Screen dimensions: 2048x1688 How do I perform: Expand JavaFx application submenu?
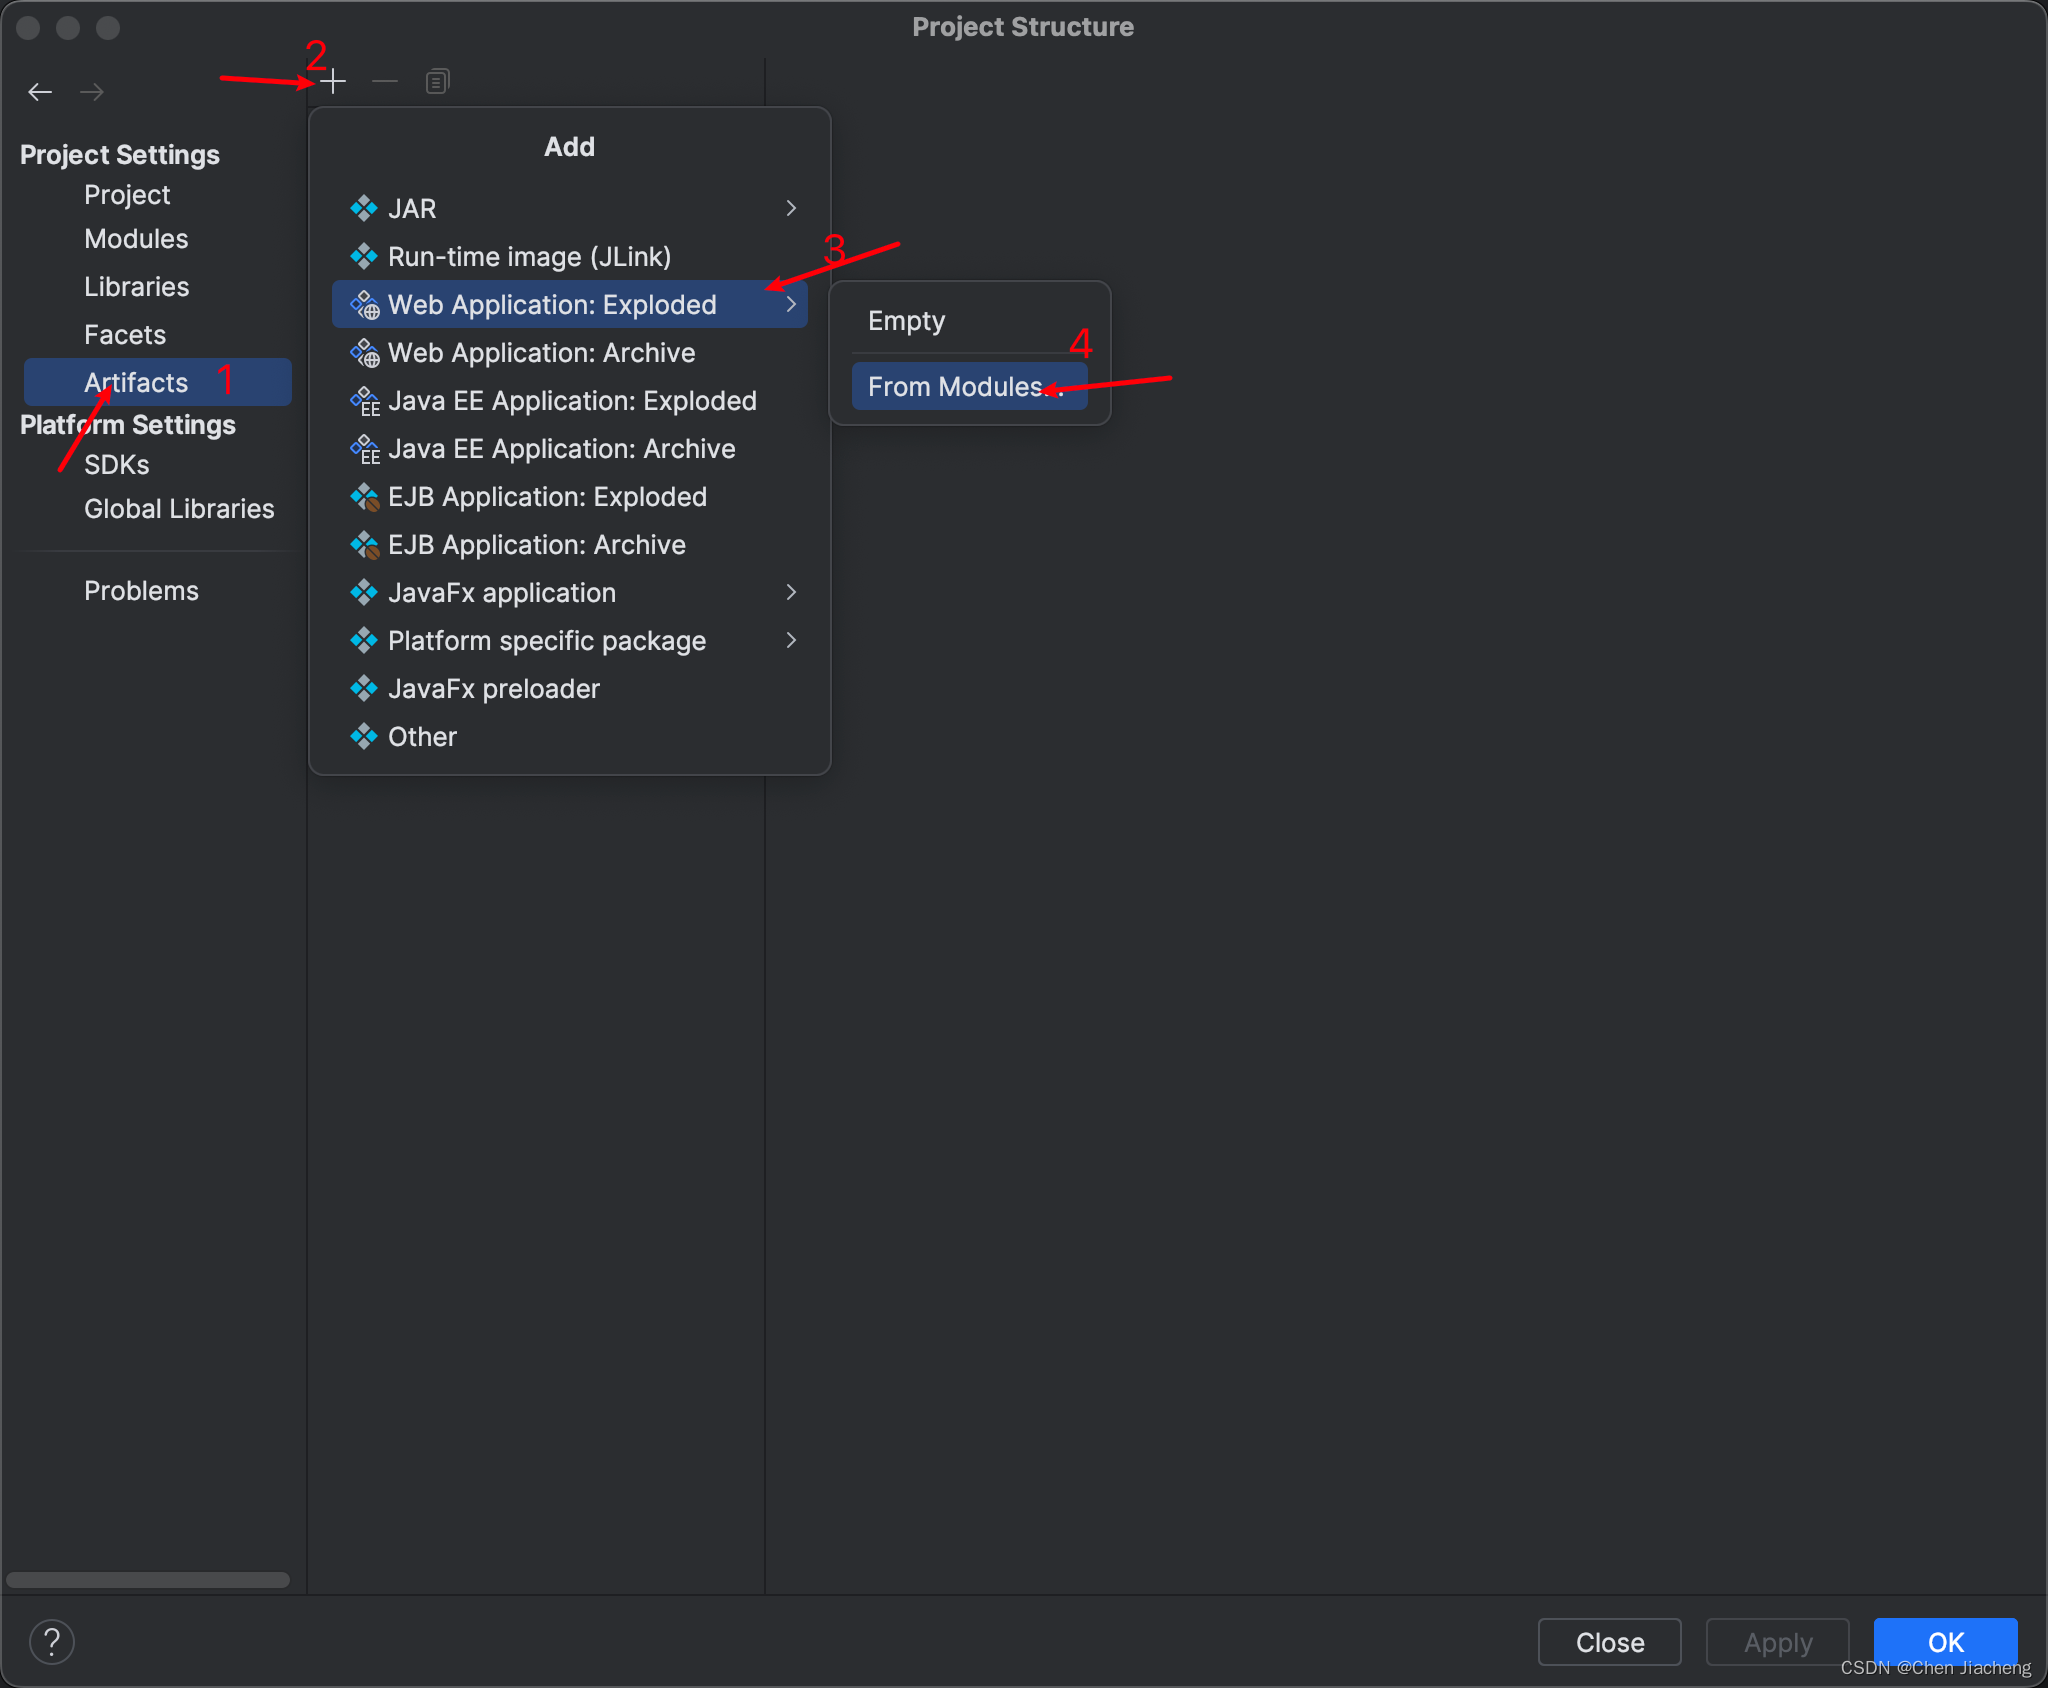[x=793, y=592]
